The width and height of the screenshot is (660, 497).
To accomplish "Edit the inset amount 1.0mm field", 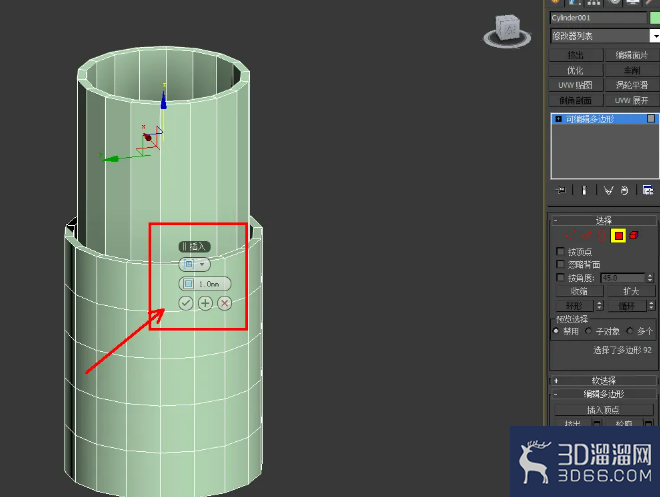I will click(205, 284).
